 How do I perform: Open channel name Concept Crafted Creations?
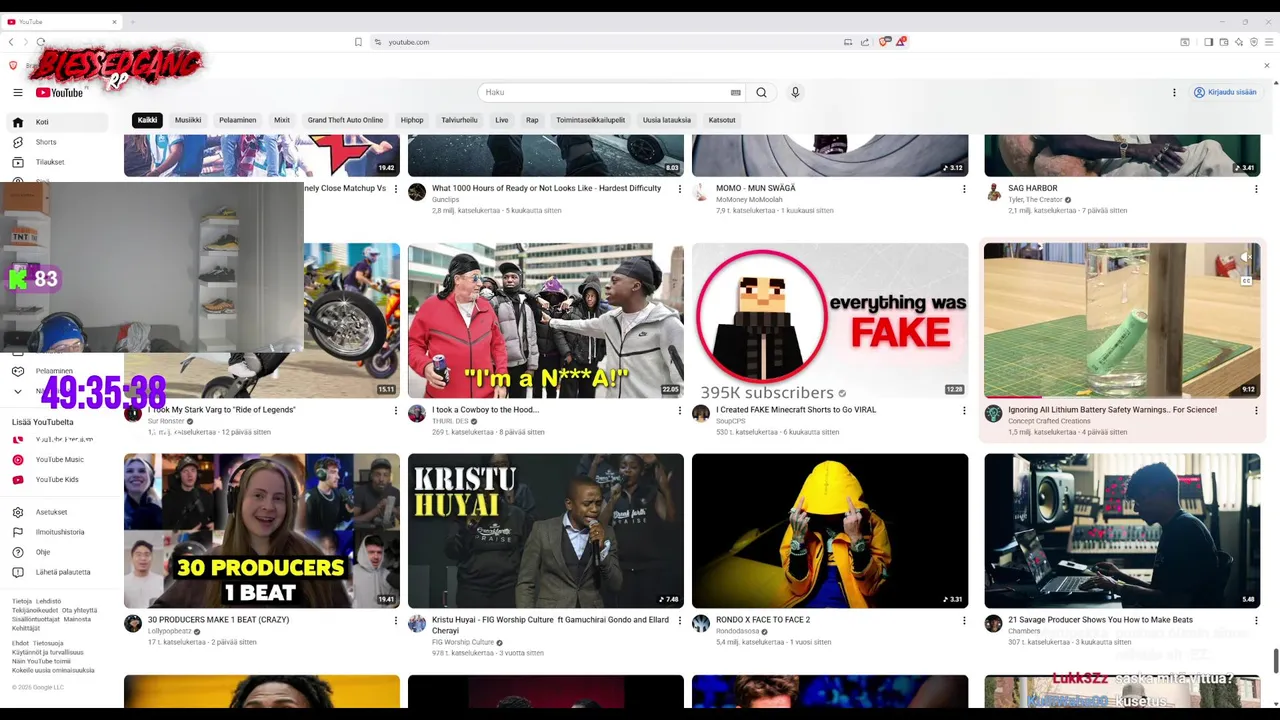point(1049,421)
